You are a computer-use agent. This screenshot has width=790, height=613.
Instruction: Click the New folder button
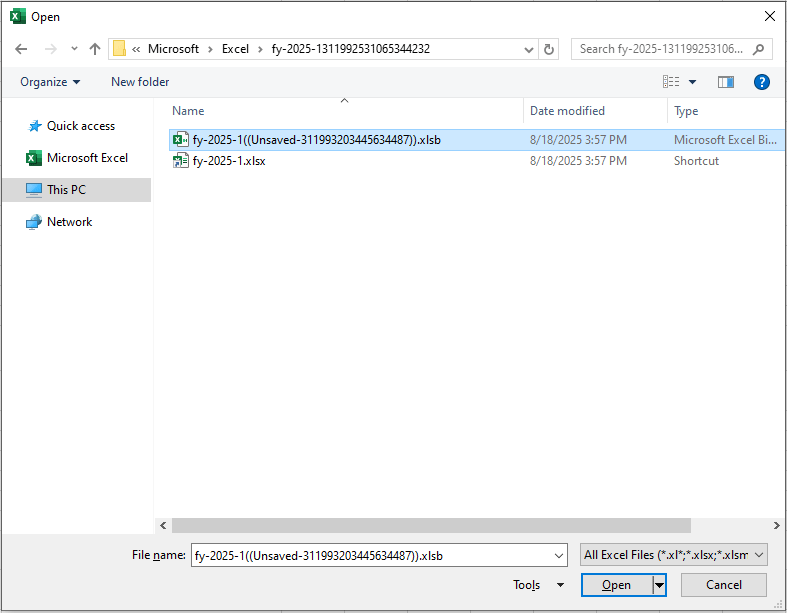pyautogui.click(x=140, y=82)
